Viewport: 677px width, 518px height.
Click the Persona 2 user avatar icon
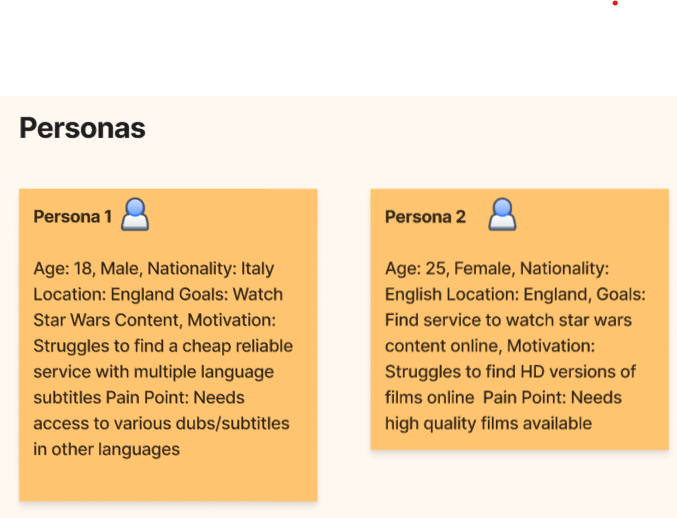[503, 215]
